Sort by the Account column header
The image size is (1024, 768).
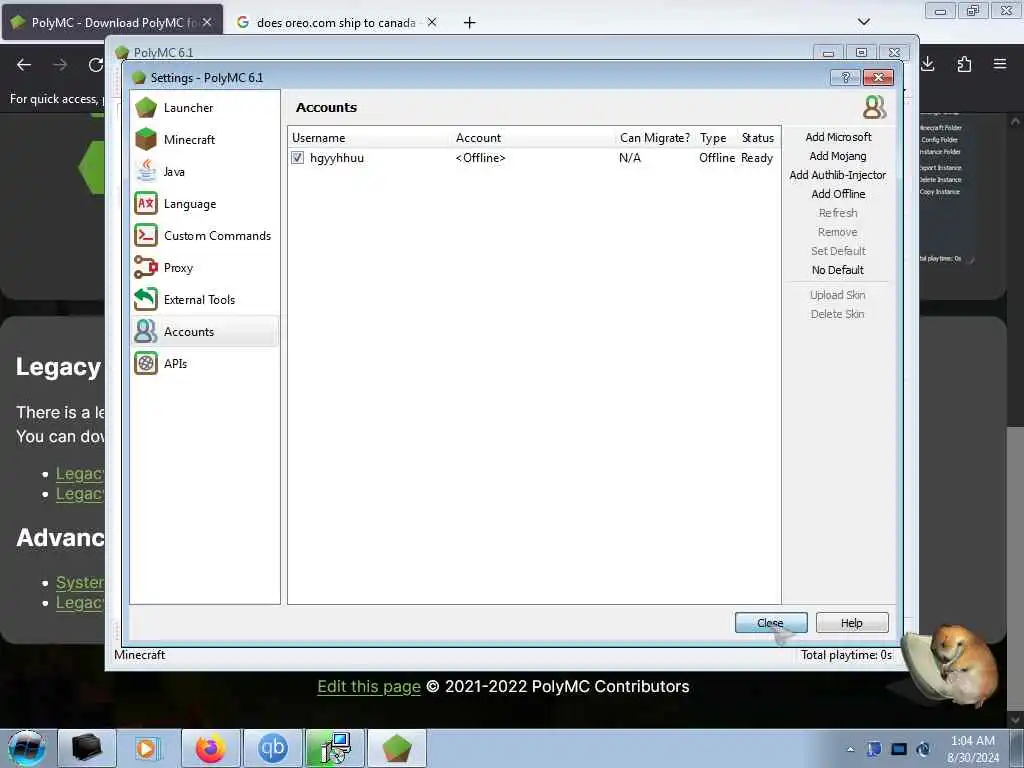pyautogui.click(x=534, y=138)
